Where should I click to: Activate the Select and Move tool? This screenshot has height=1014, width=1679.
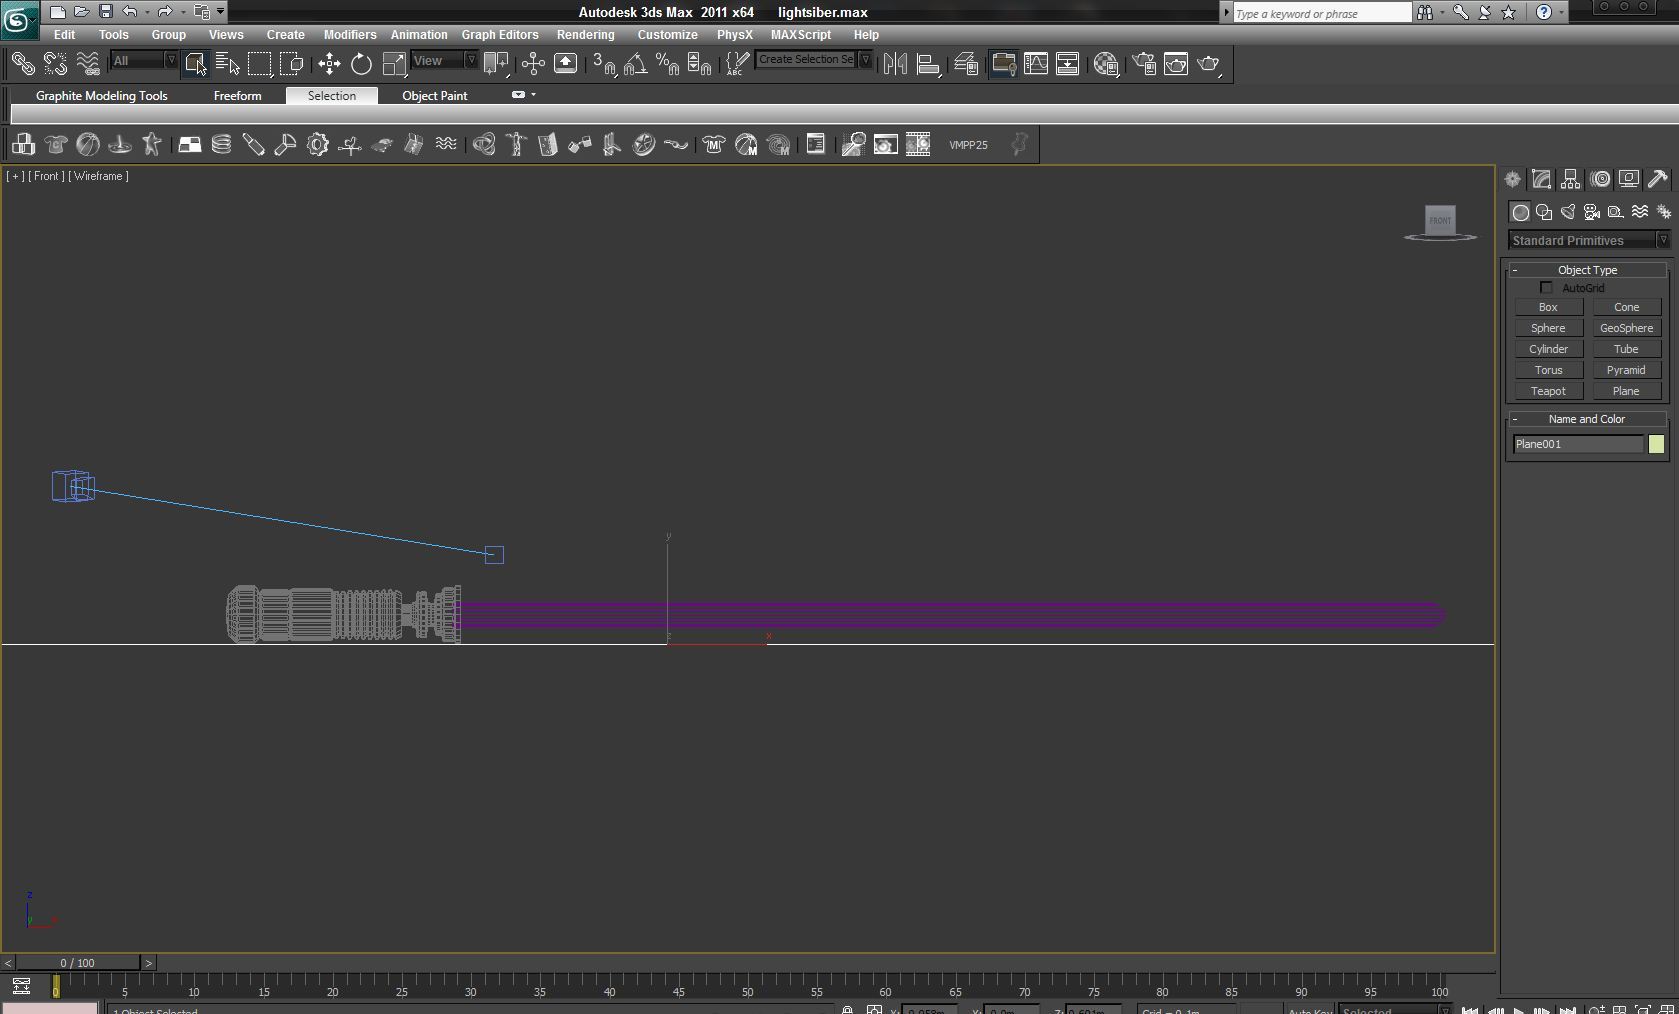[329, 64]
